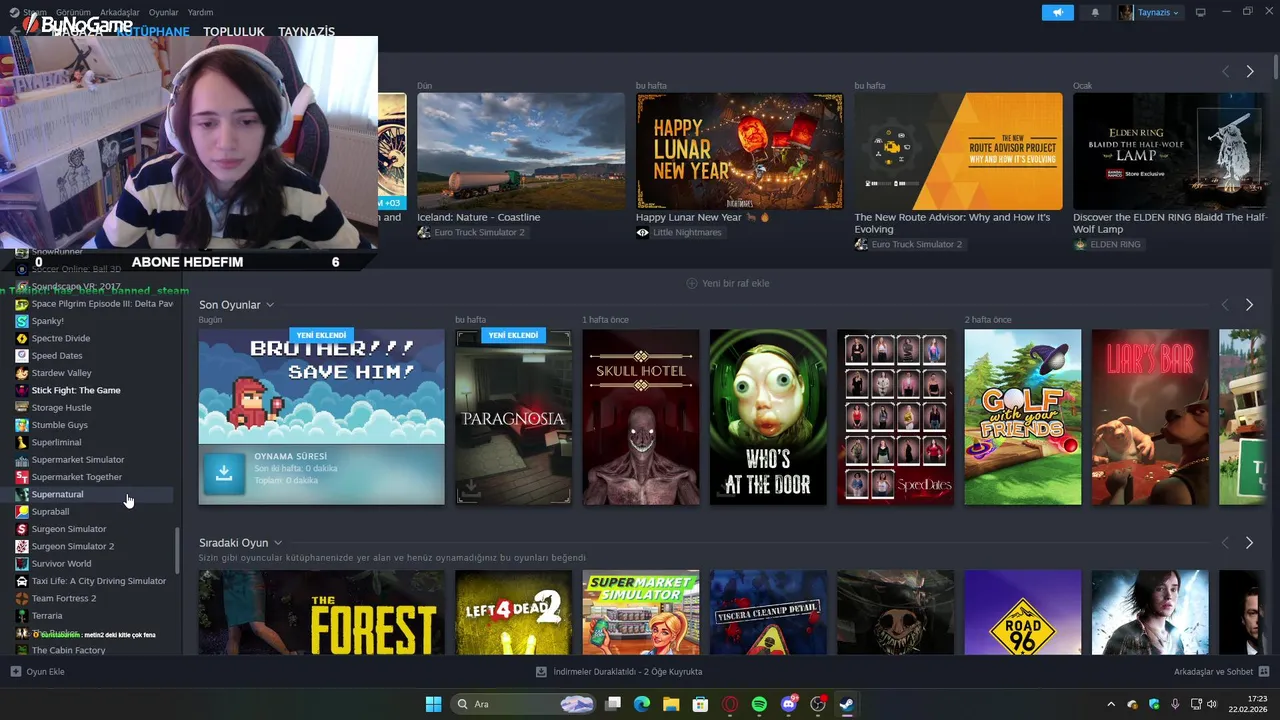Open Windows Start menu
The width and height of the screenshot is (1280, 720).
point(434,704)
